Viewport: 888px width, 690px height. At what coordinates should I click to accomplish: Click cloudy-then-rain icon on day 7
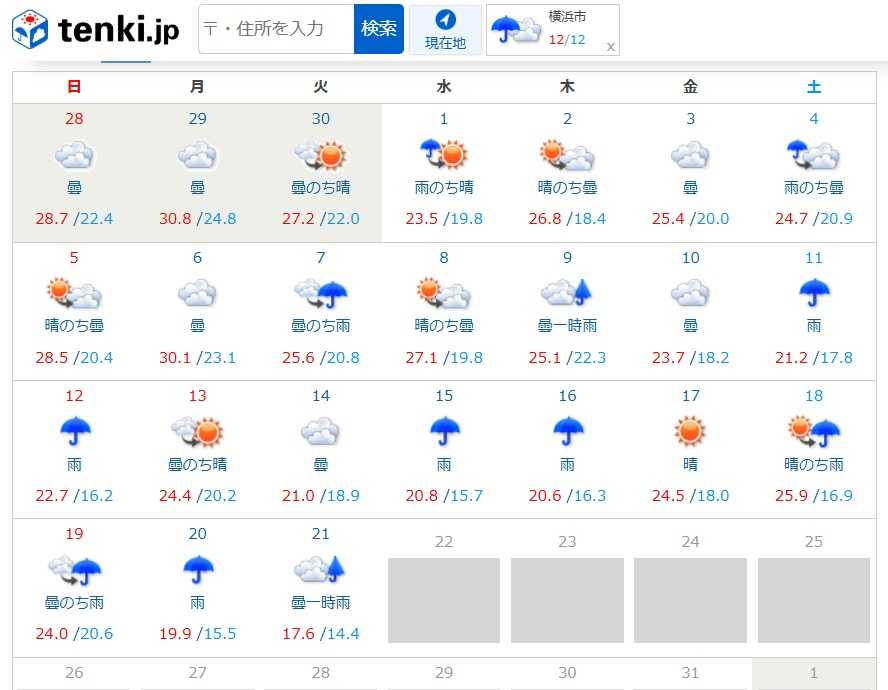pos(320,293)
